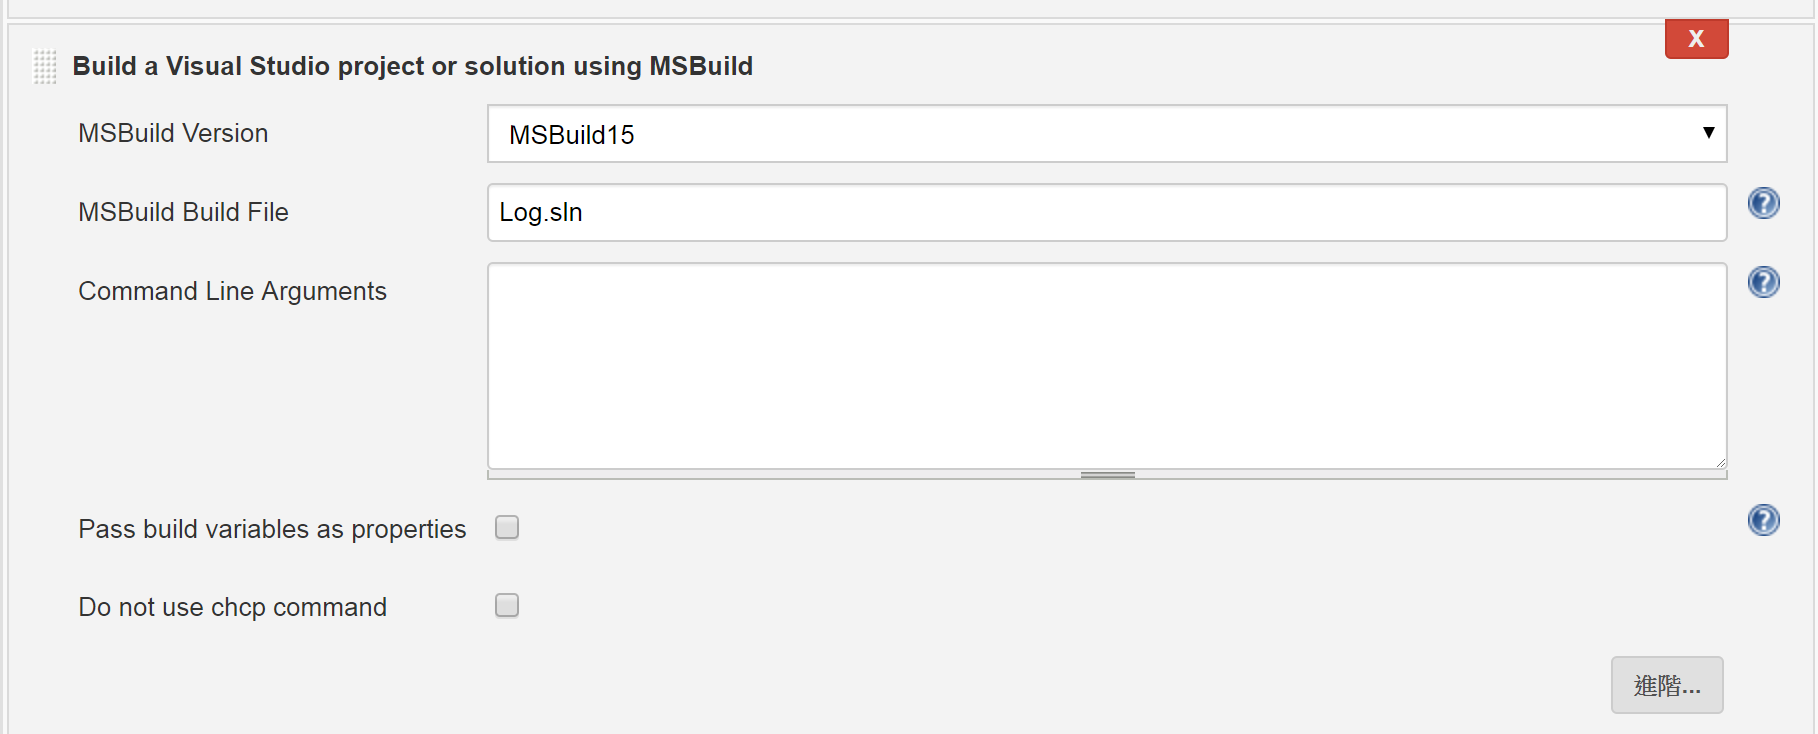The width and height of the screenshot is (1818, 734).
Task: Click the Build a Visual Studio project heading
Action: click(412, 66)
